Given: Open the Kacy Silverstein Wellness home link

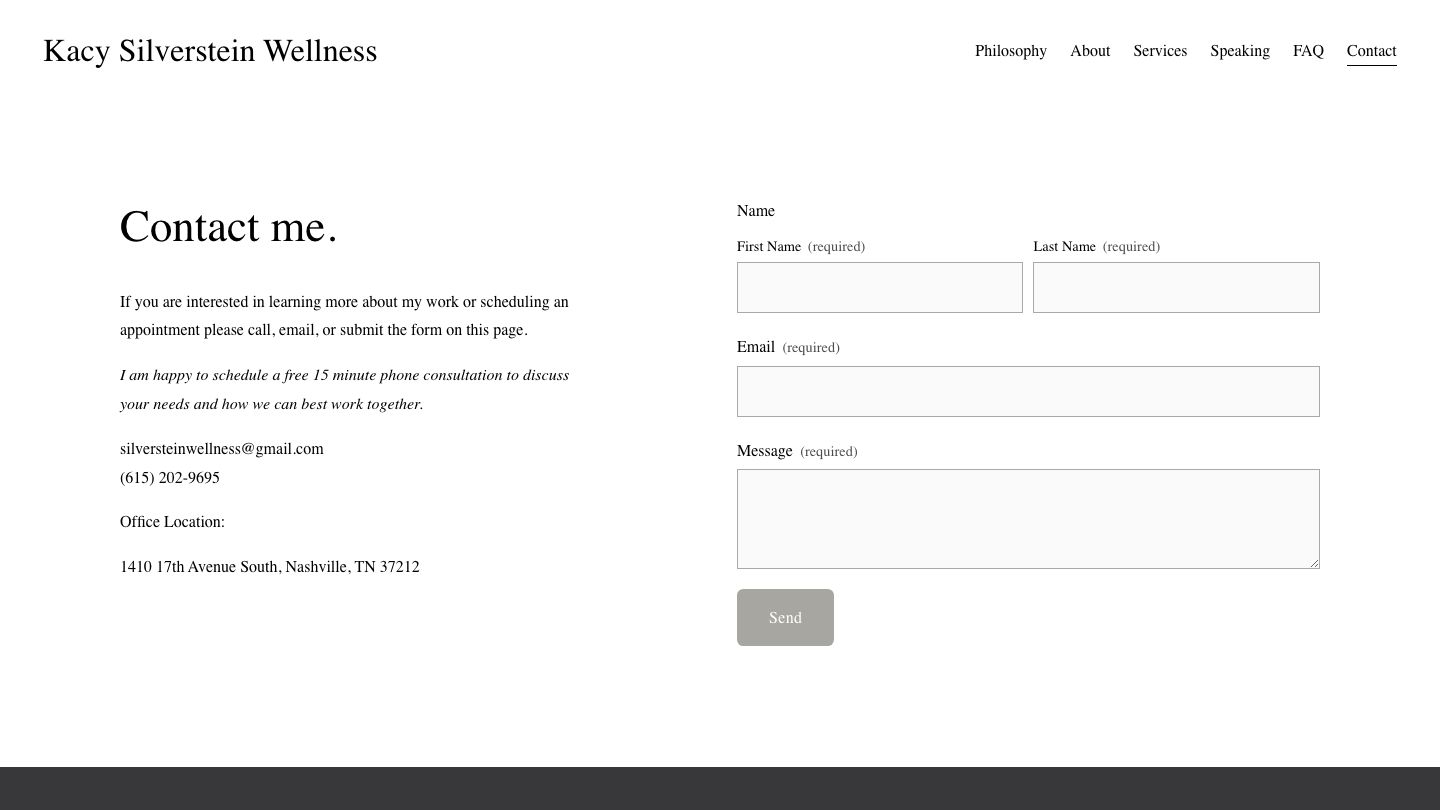Looking at the screenshot, I should (210, 51).
